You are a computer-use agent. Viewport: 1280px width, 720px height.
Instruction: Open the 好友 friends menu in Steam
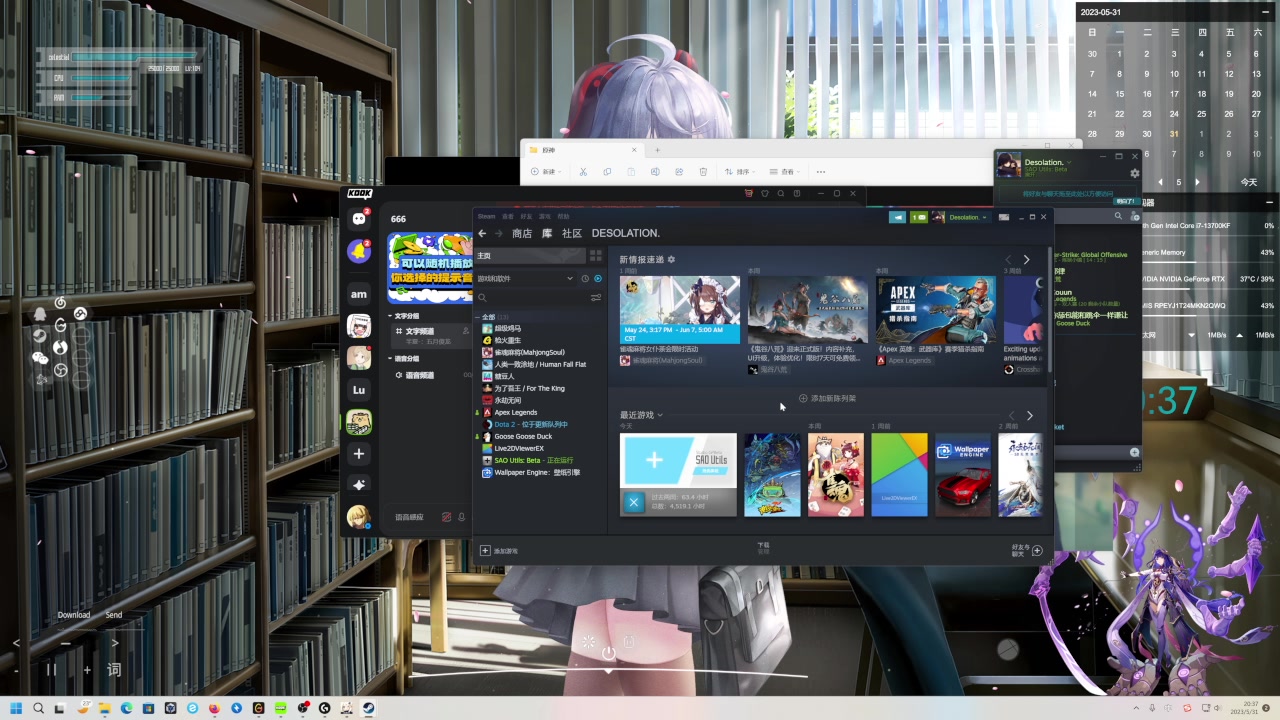[526, 216]
